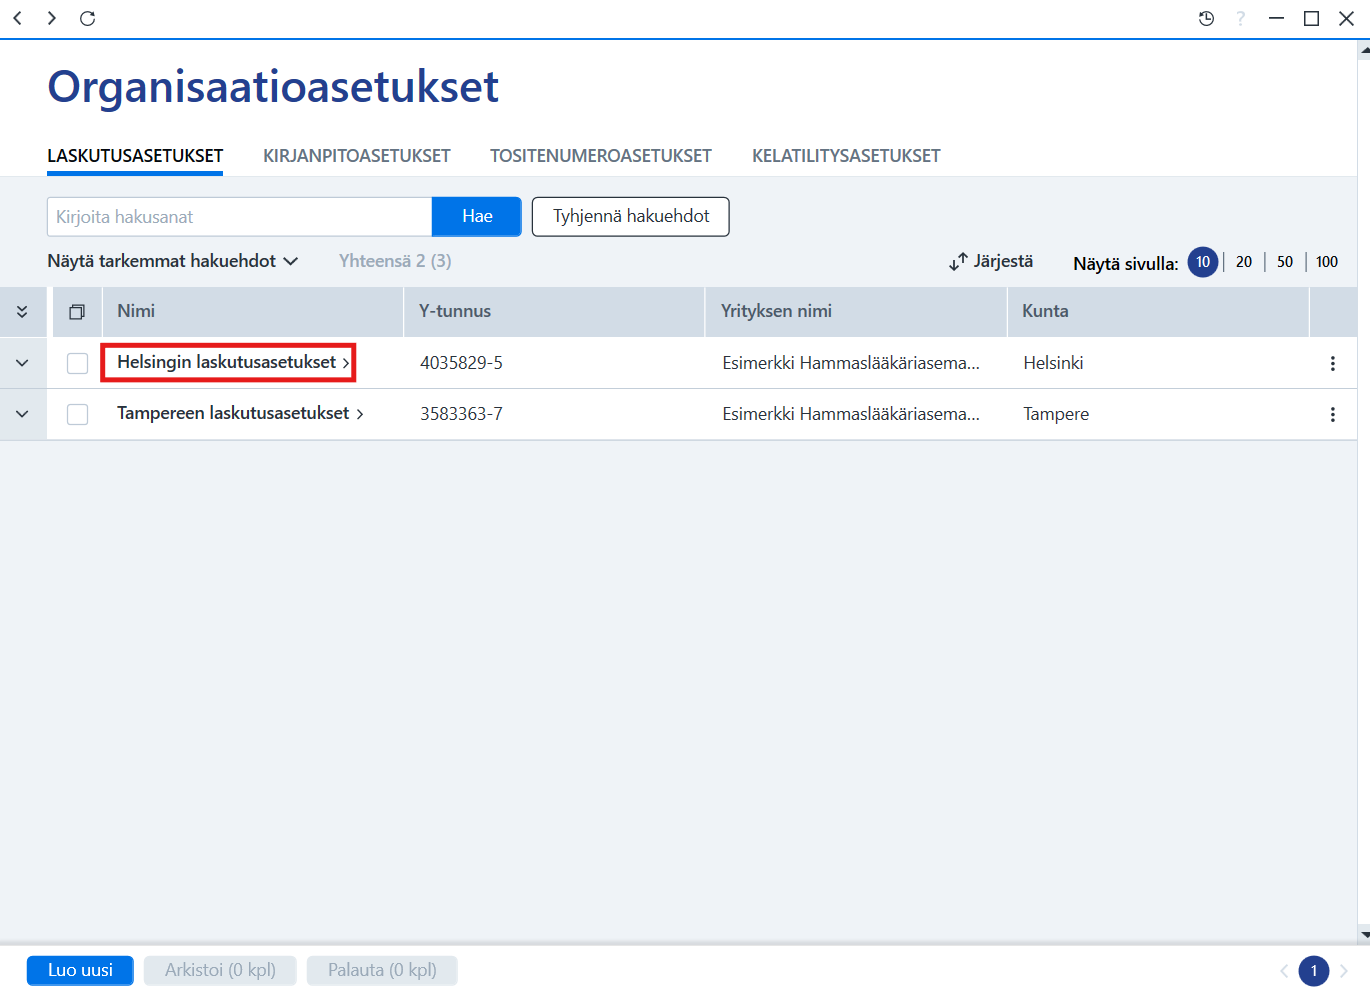Click the Hae search button
The width and height of the screenshot is (1370, 992).
click(477, 216)
